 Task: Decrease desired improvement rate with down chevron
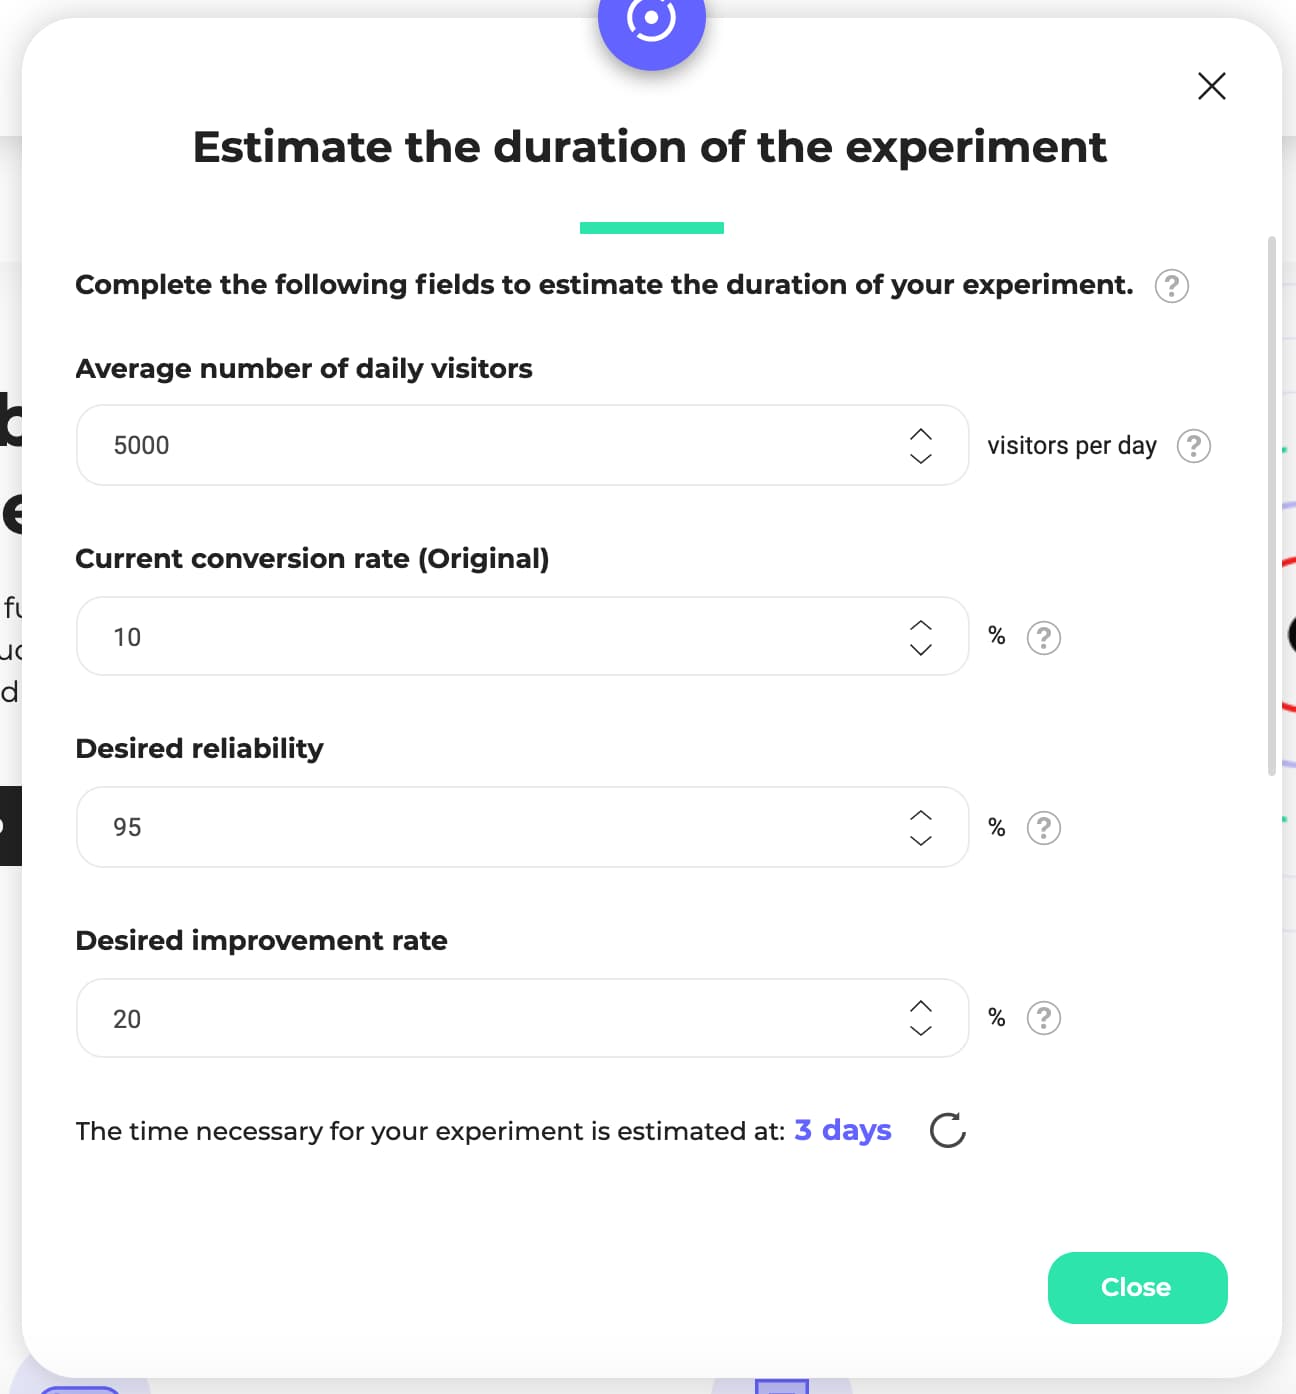(x=920, y=1032)
